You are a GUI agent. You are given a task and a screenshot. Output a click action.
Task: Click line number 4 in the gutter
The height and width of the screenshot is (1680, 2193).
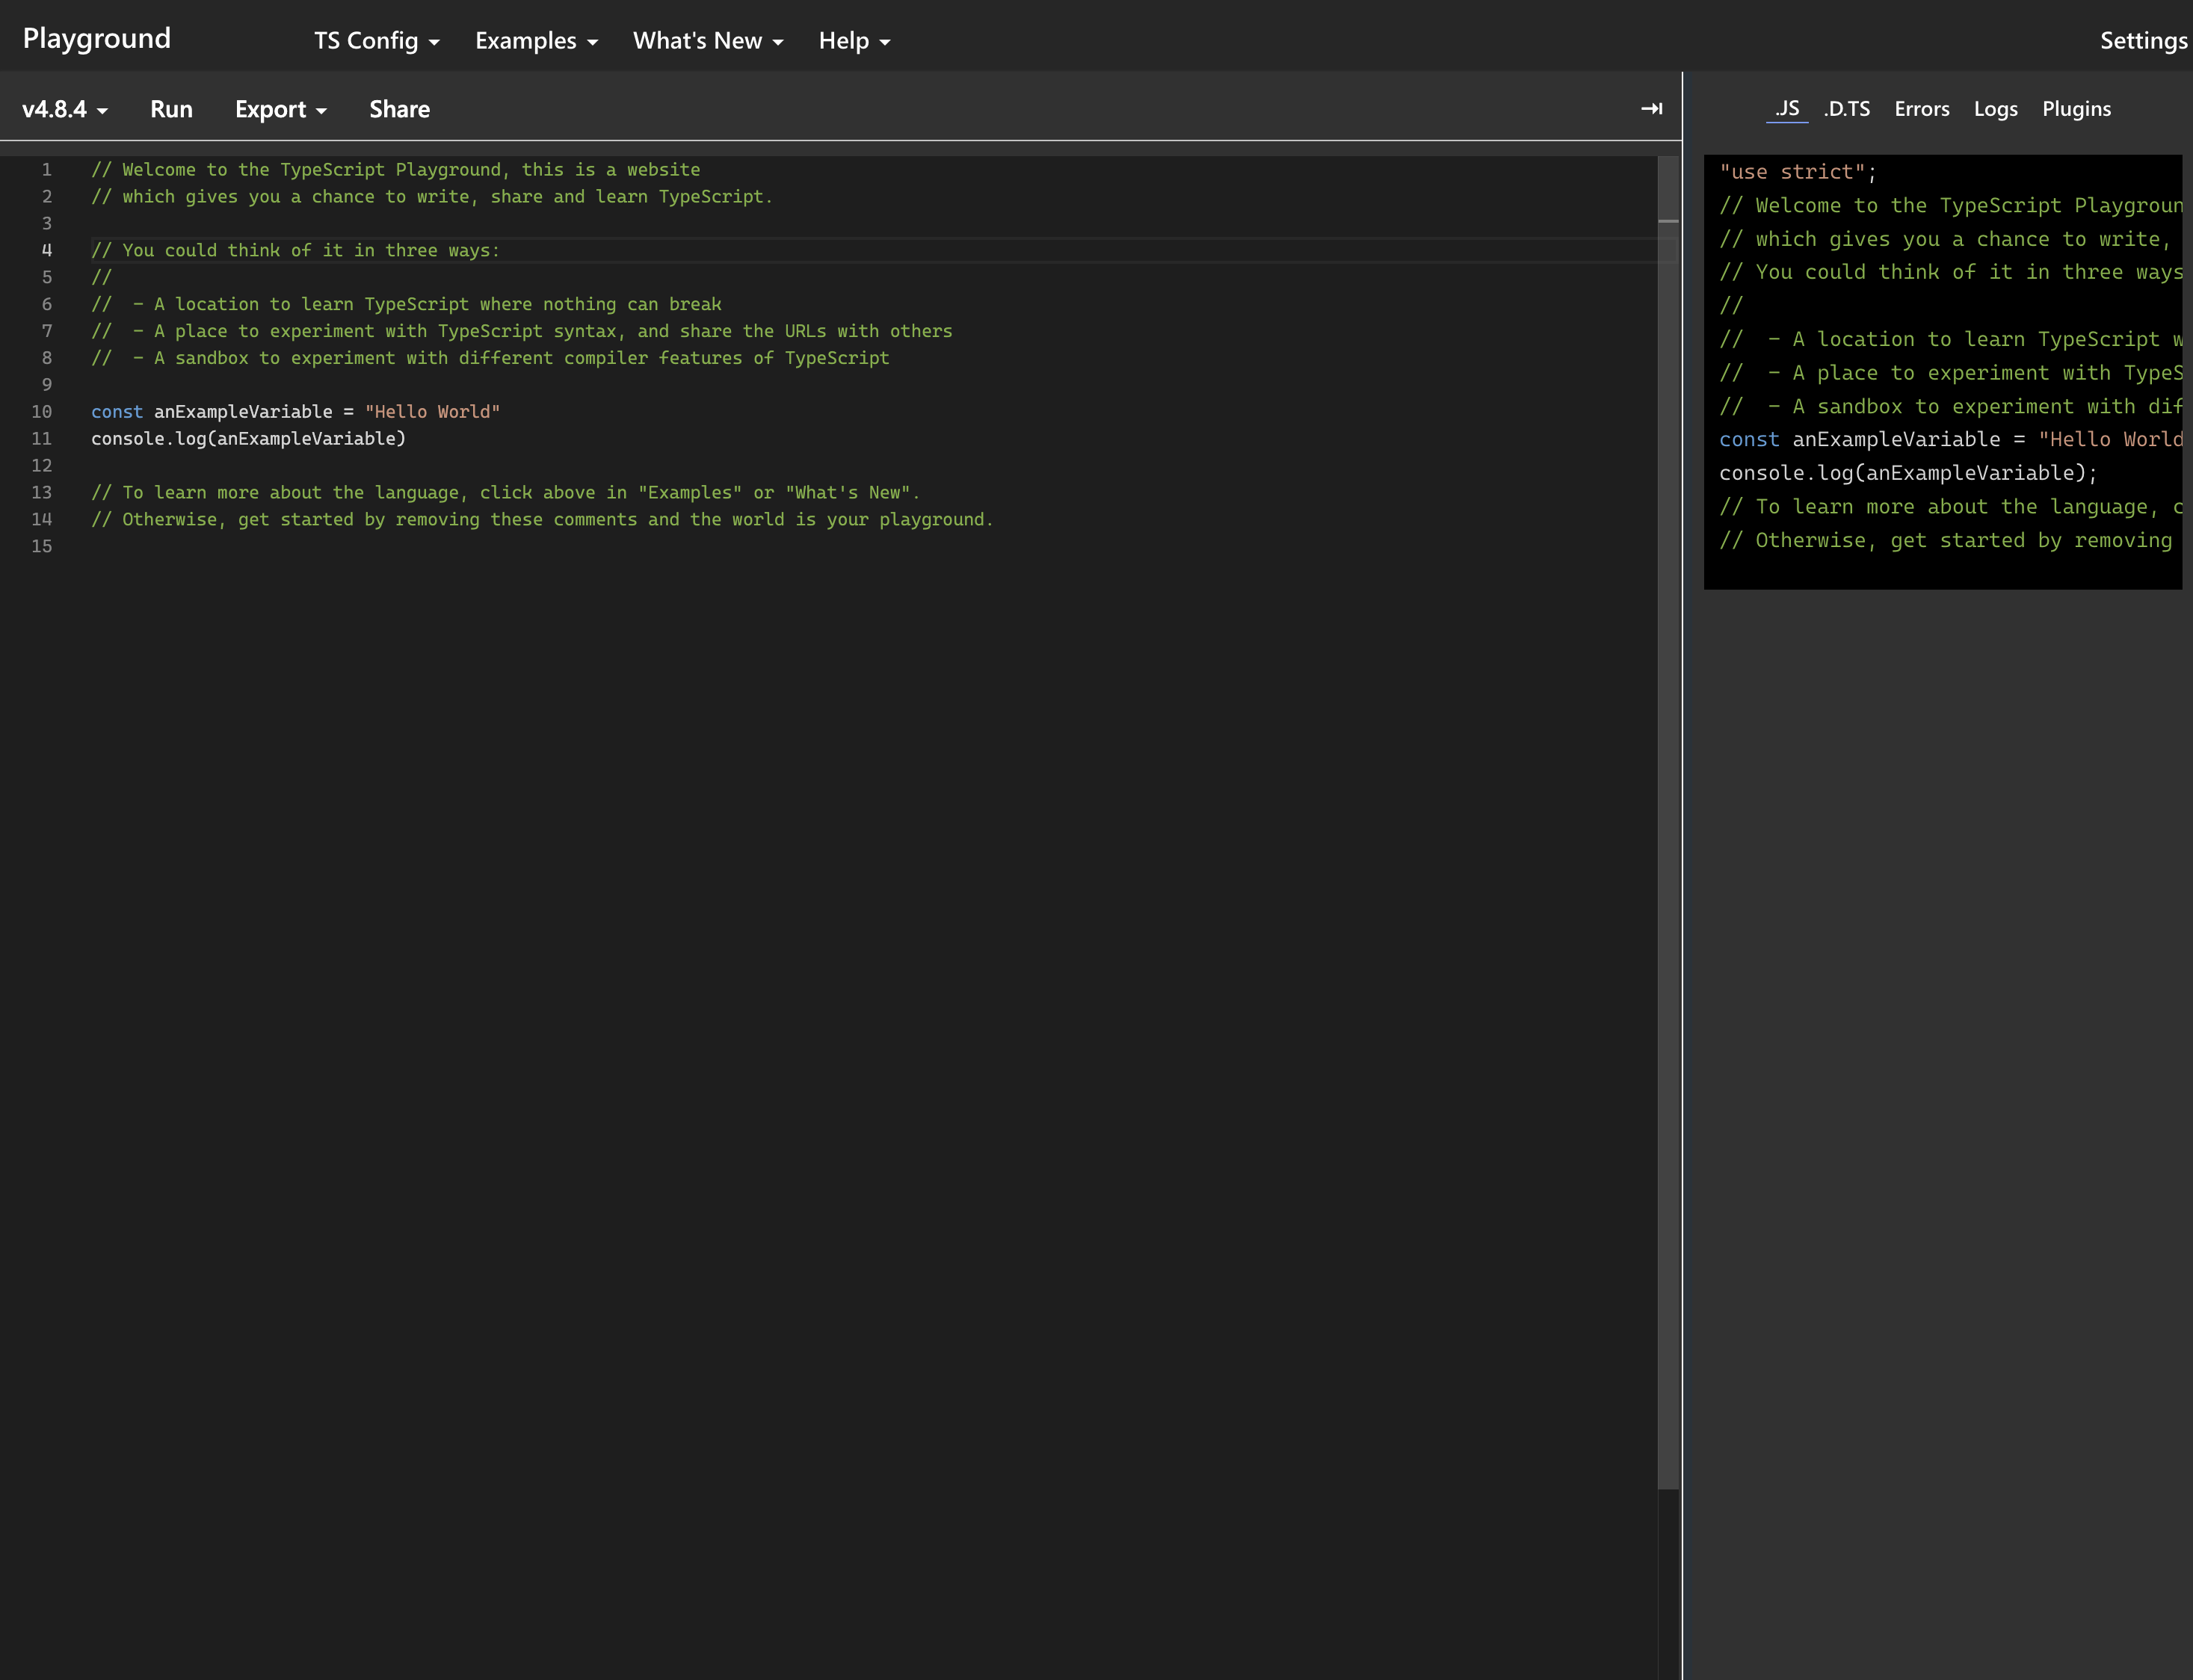click(x=46, y=250)
